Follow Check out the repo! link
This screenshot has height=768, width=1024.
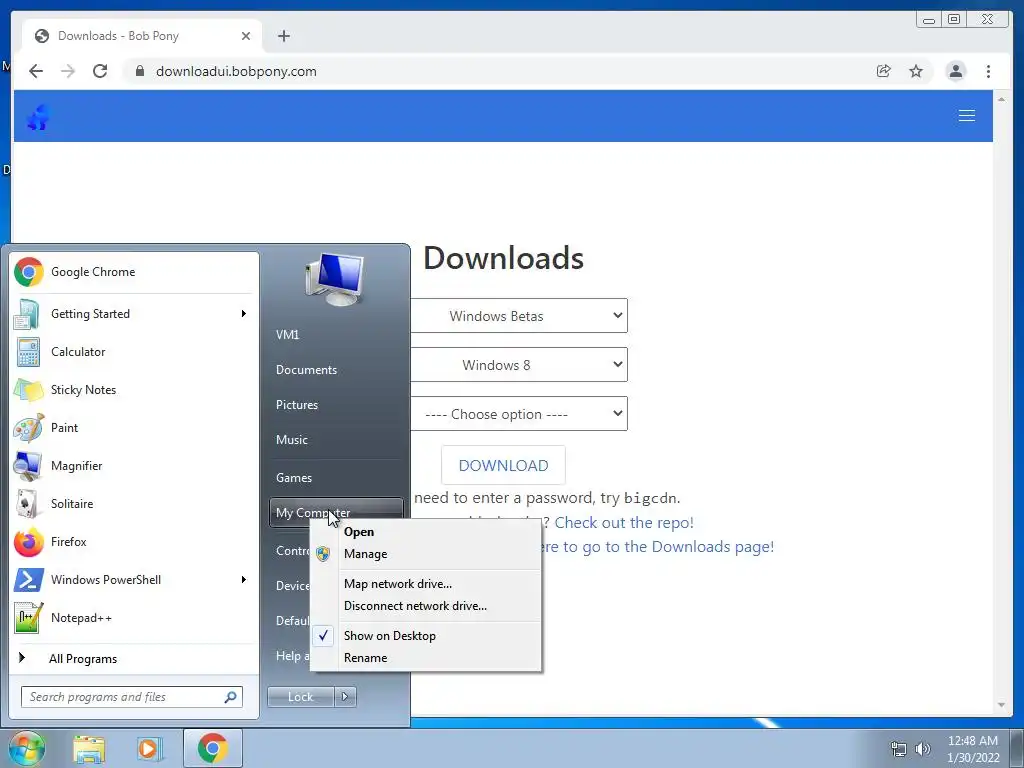pyautogui.click(x=624, y=523)
